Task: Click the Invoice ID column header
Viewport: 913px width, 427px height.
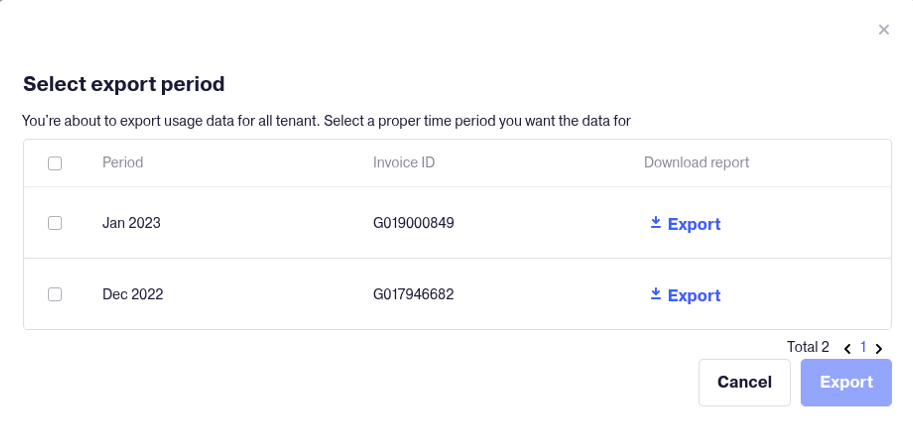Action: coord(404,162)
